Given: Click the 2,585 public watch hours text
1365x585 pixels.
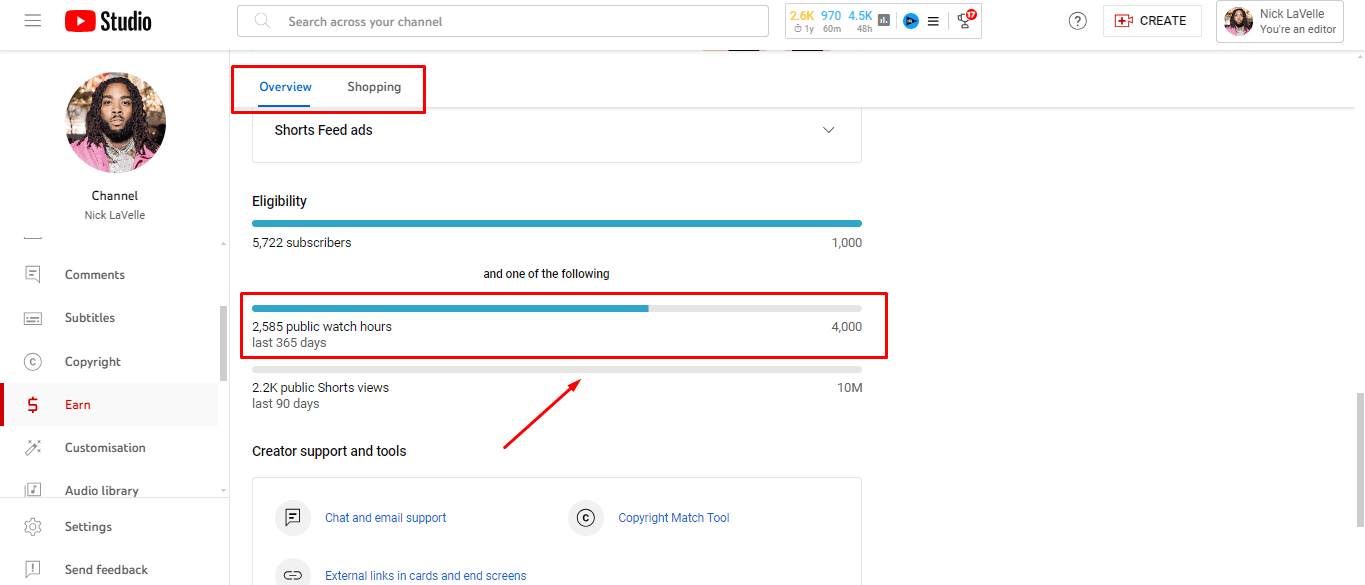Looking at the screenshot, I should pyautogui.click(x=322, y=327).
